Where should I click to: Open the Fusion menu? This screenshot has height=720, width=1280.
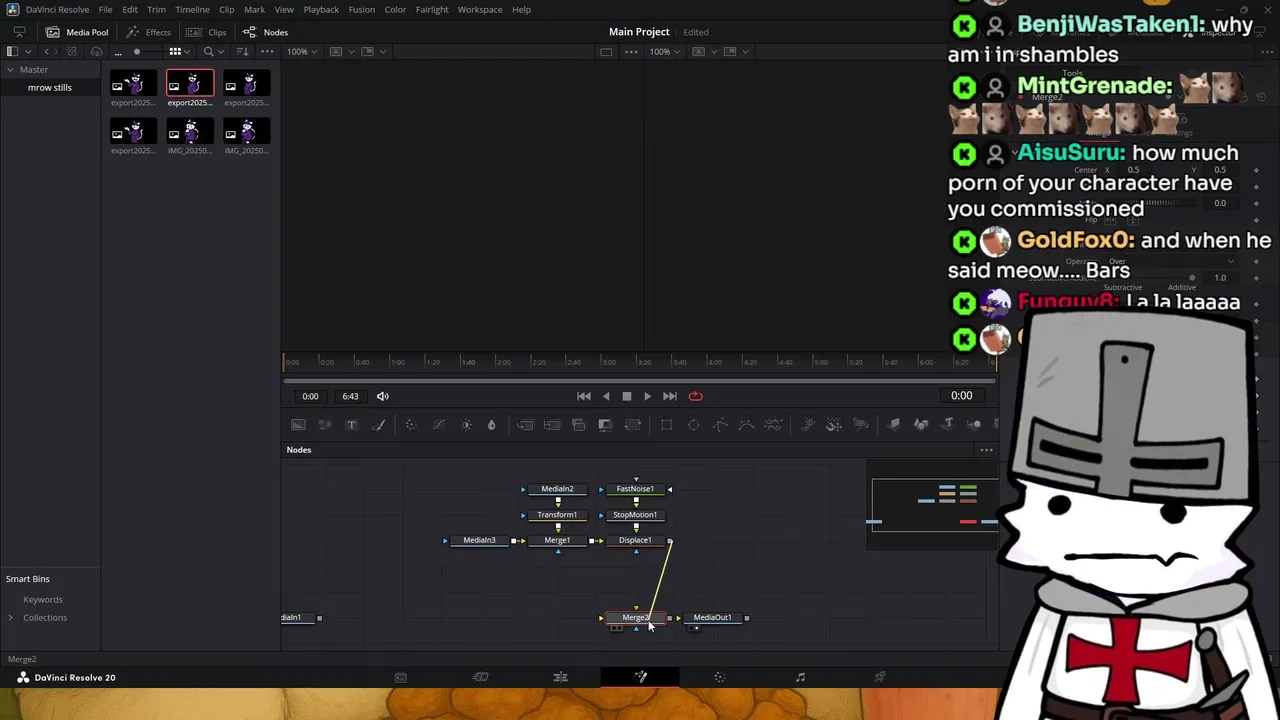point(362,9)
